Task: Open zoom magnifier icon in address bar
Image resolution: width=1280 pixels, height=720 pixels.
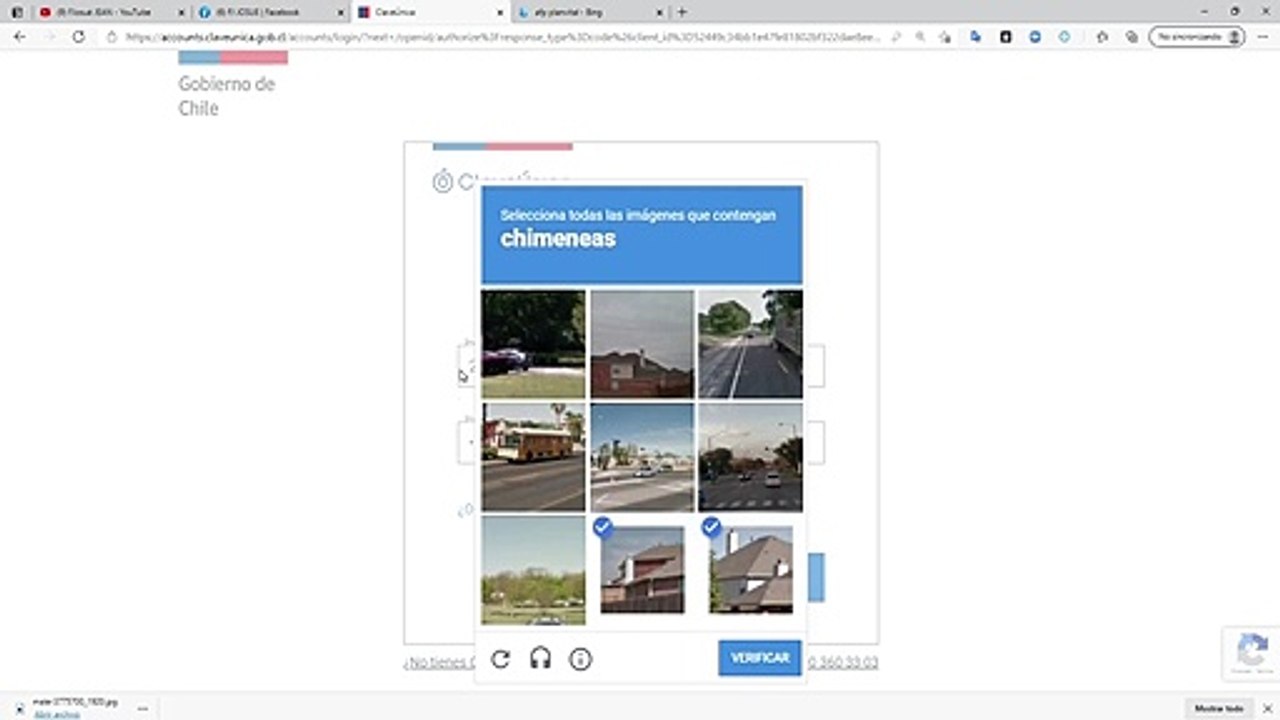Action: tap(920, 36)
